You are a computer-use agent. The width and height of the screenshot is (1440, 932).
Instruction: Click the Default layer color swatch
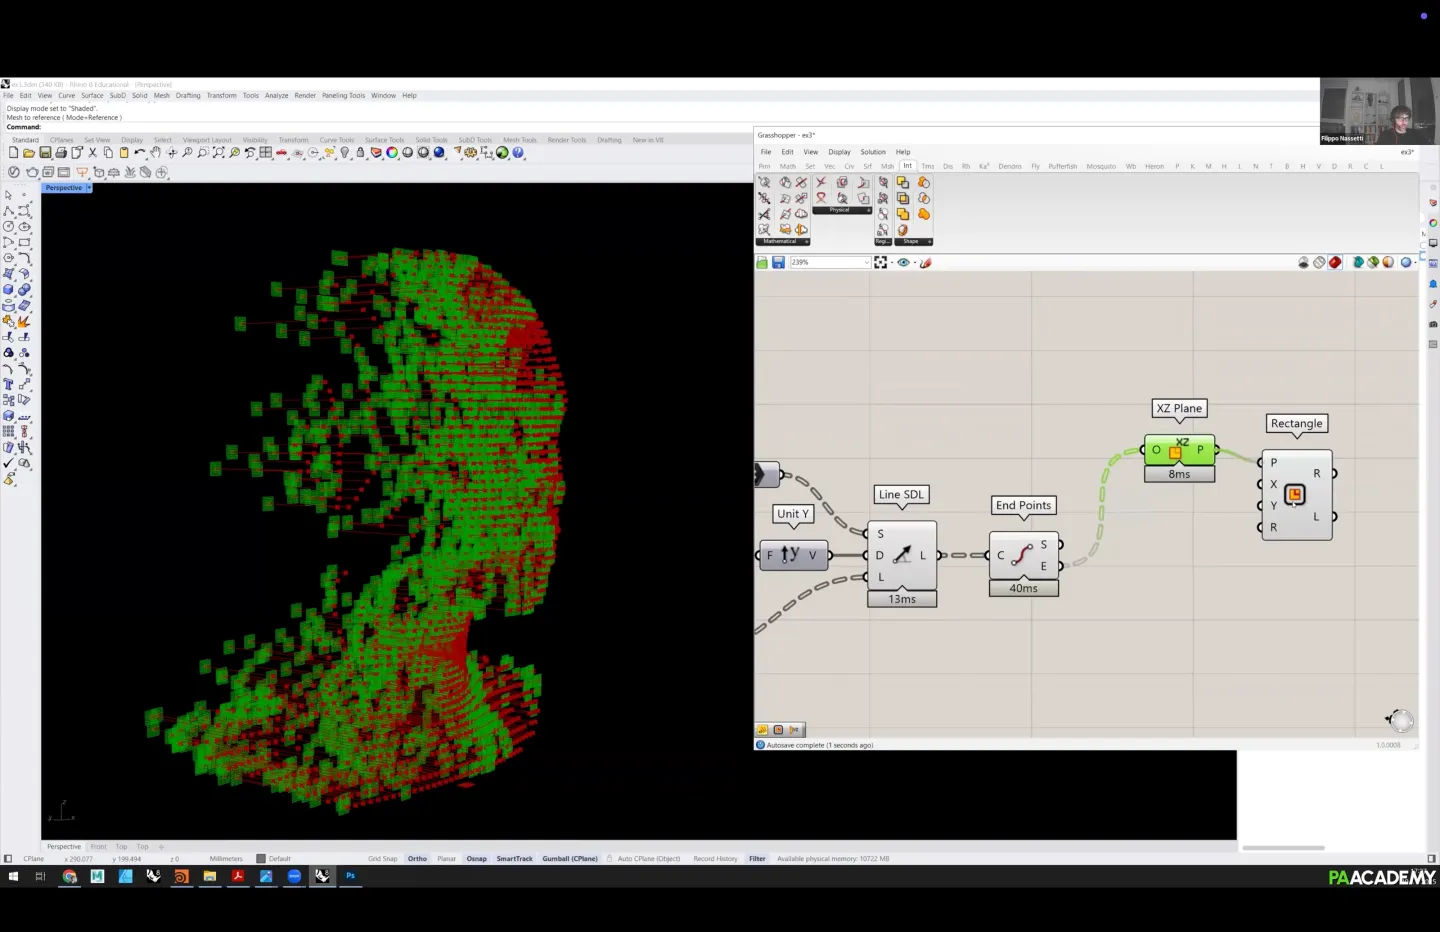click(261, 859)
